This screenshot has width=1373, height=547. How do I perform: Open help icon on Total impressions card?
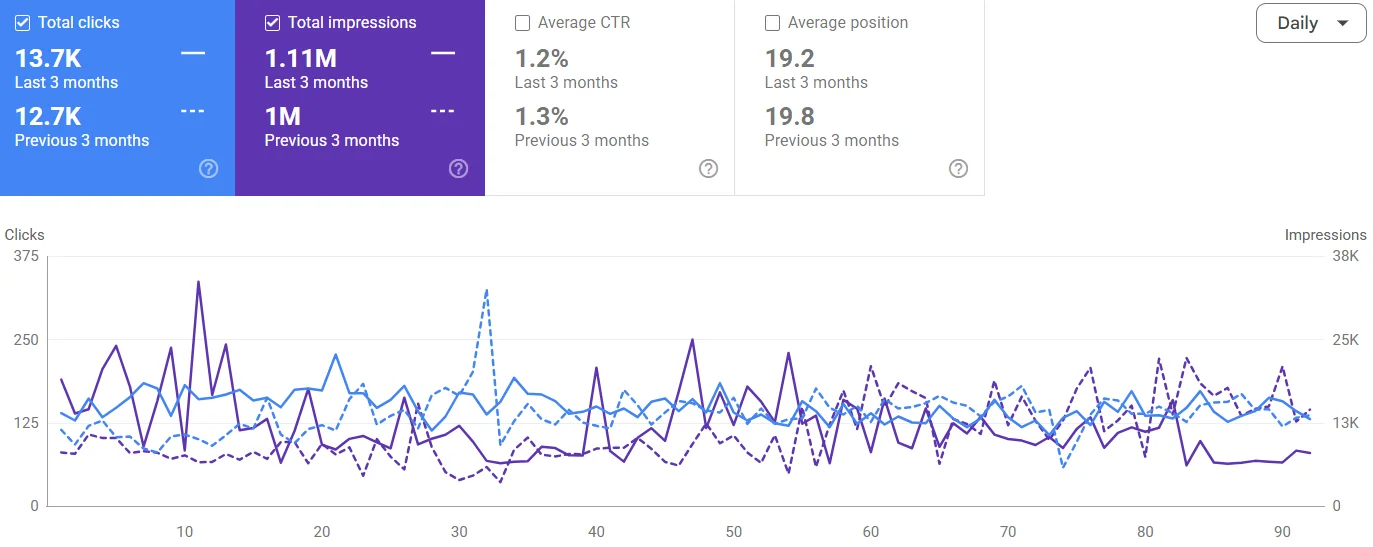pos(459,168)
